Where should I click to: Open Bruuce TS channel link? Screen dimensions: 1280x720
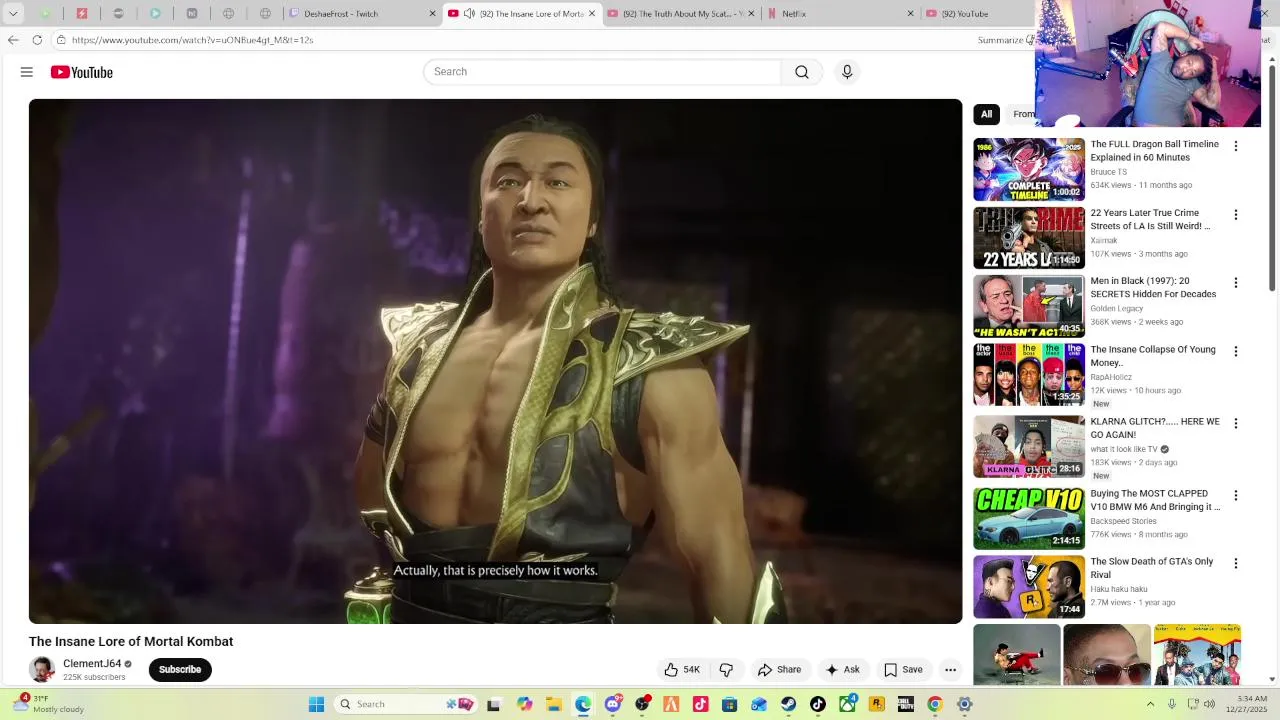(1108, 172)
